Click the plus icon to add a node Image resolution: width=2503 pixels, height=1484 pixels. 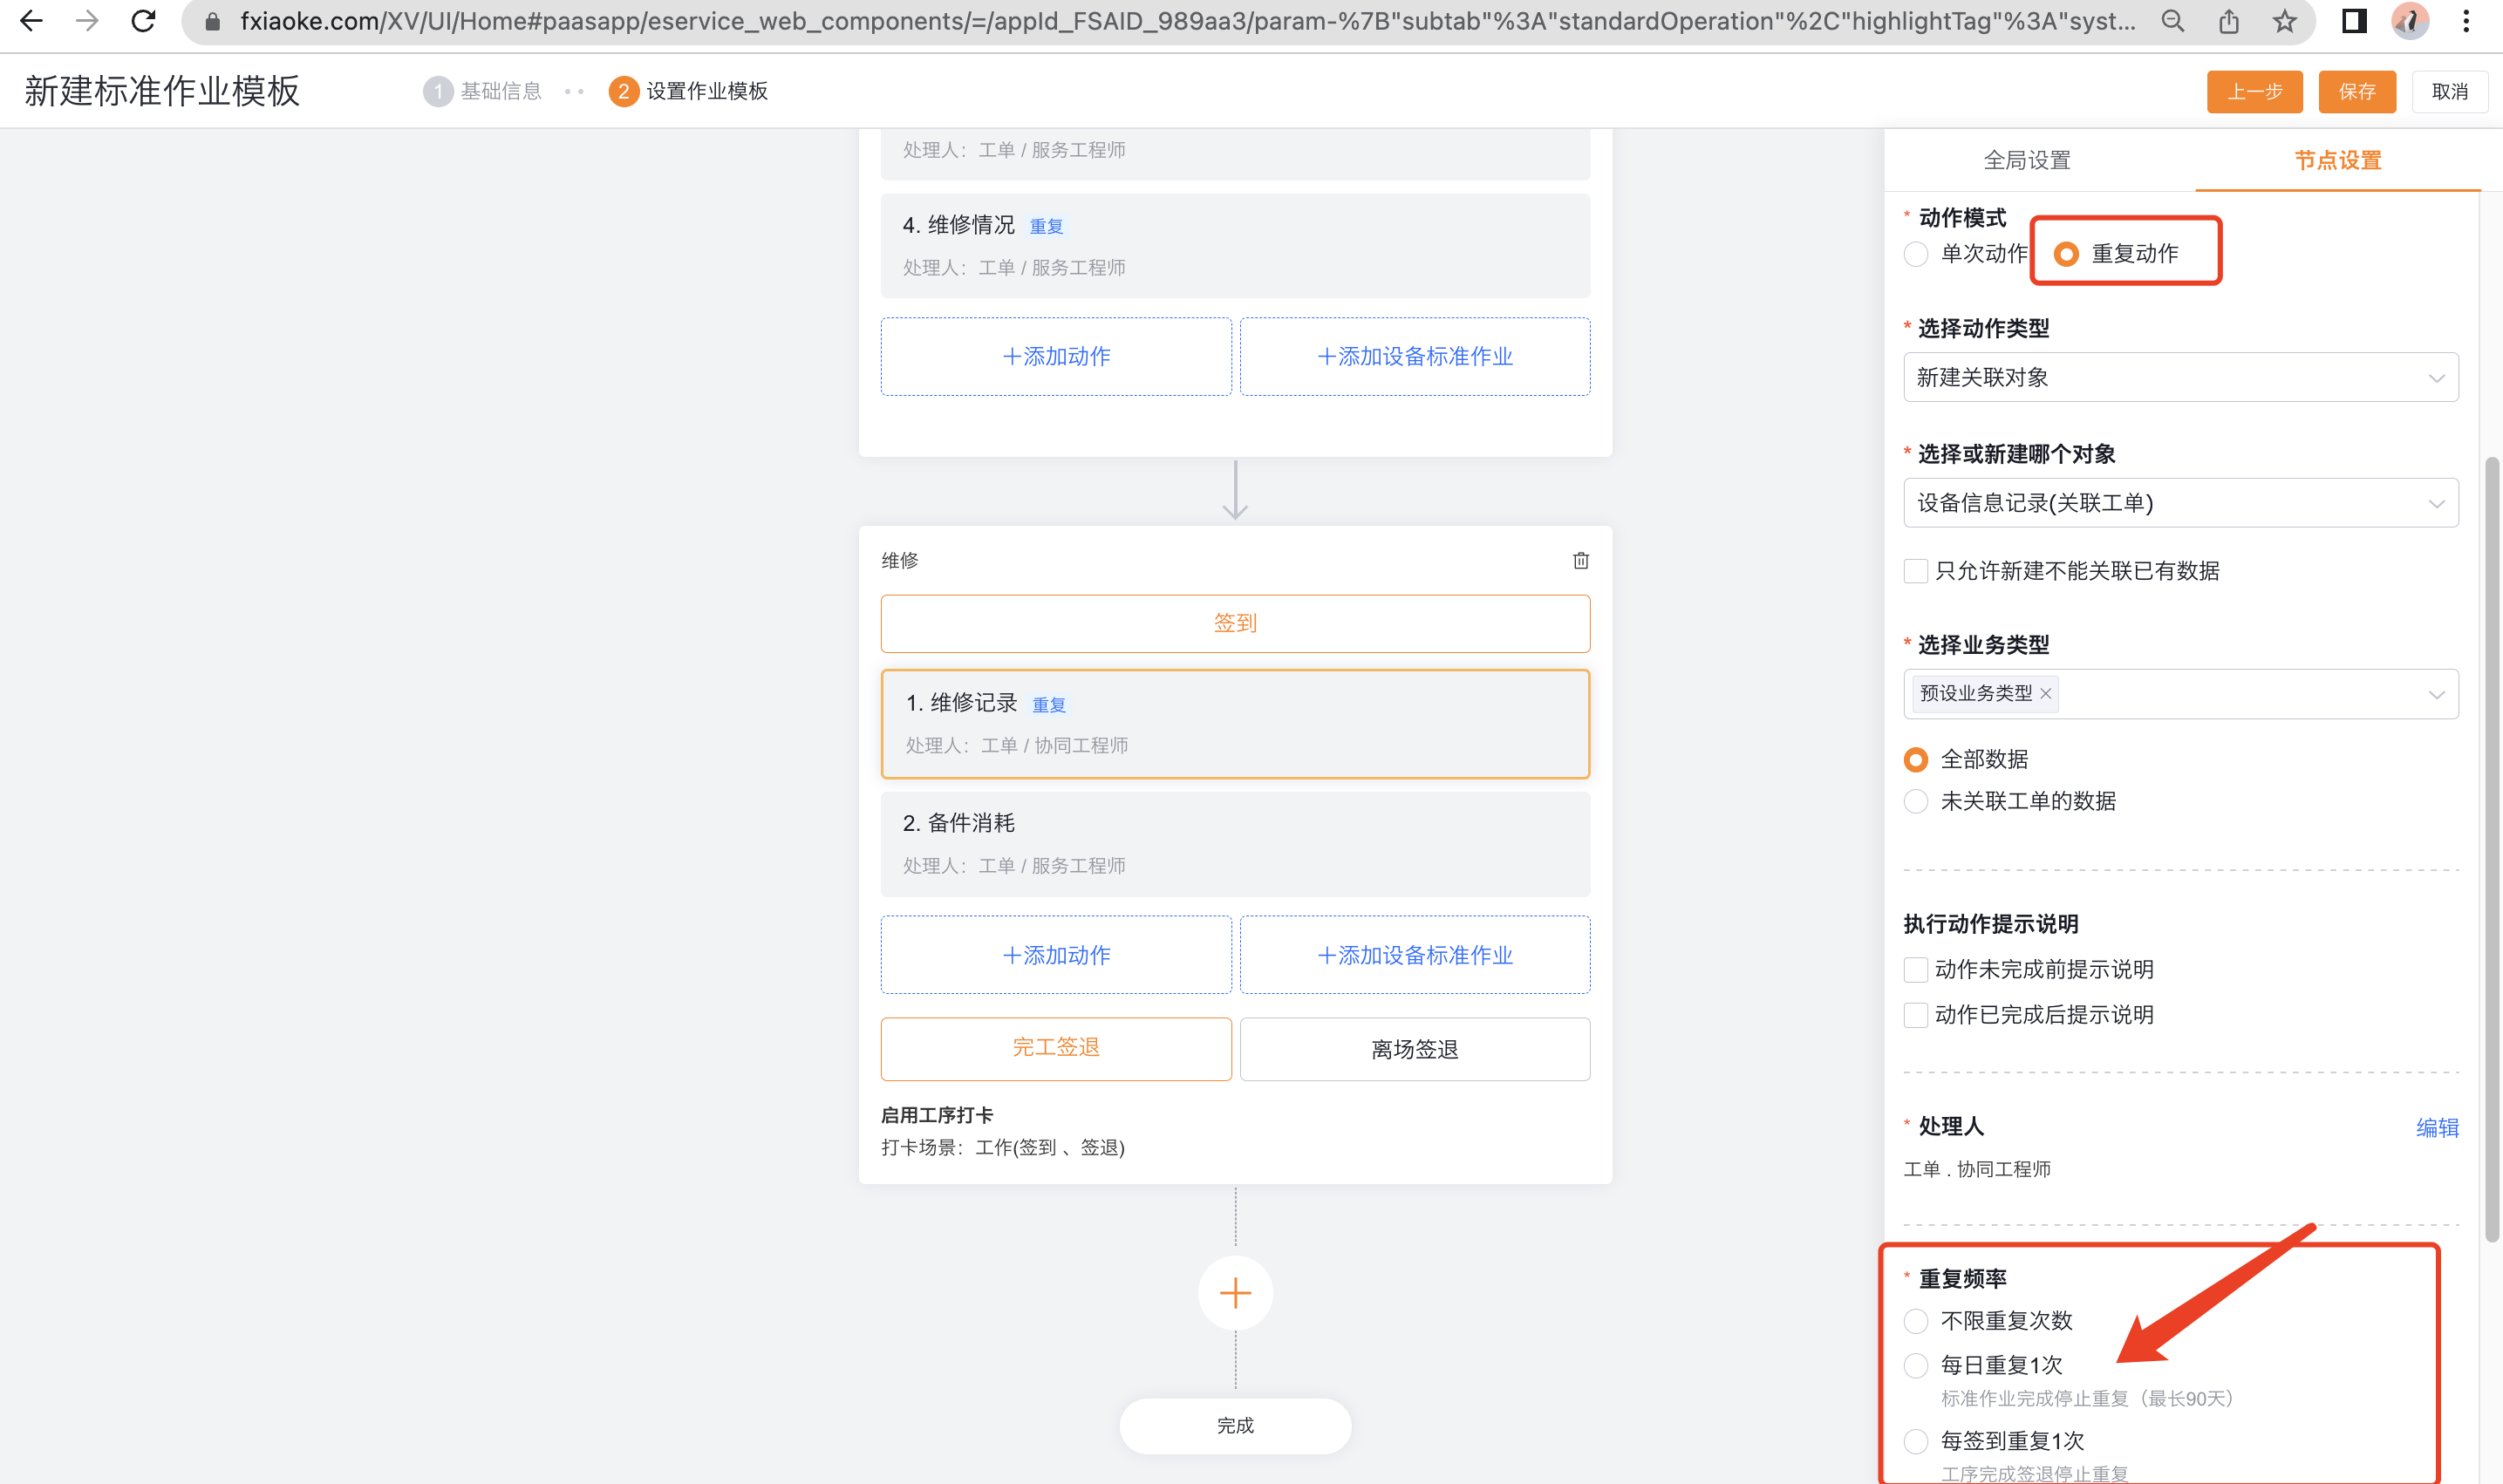1235,1293
